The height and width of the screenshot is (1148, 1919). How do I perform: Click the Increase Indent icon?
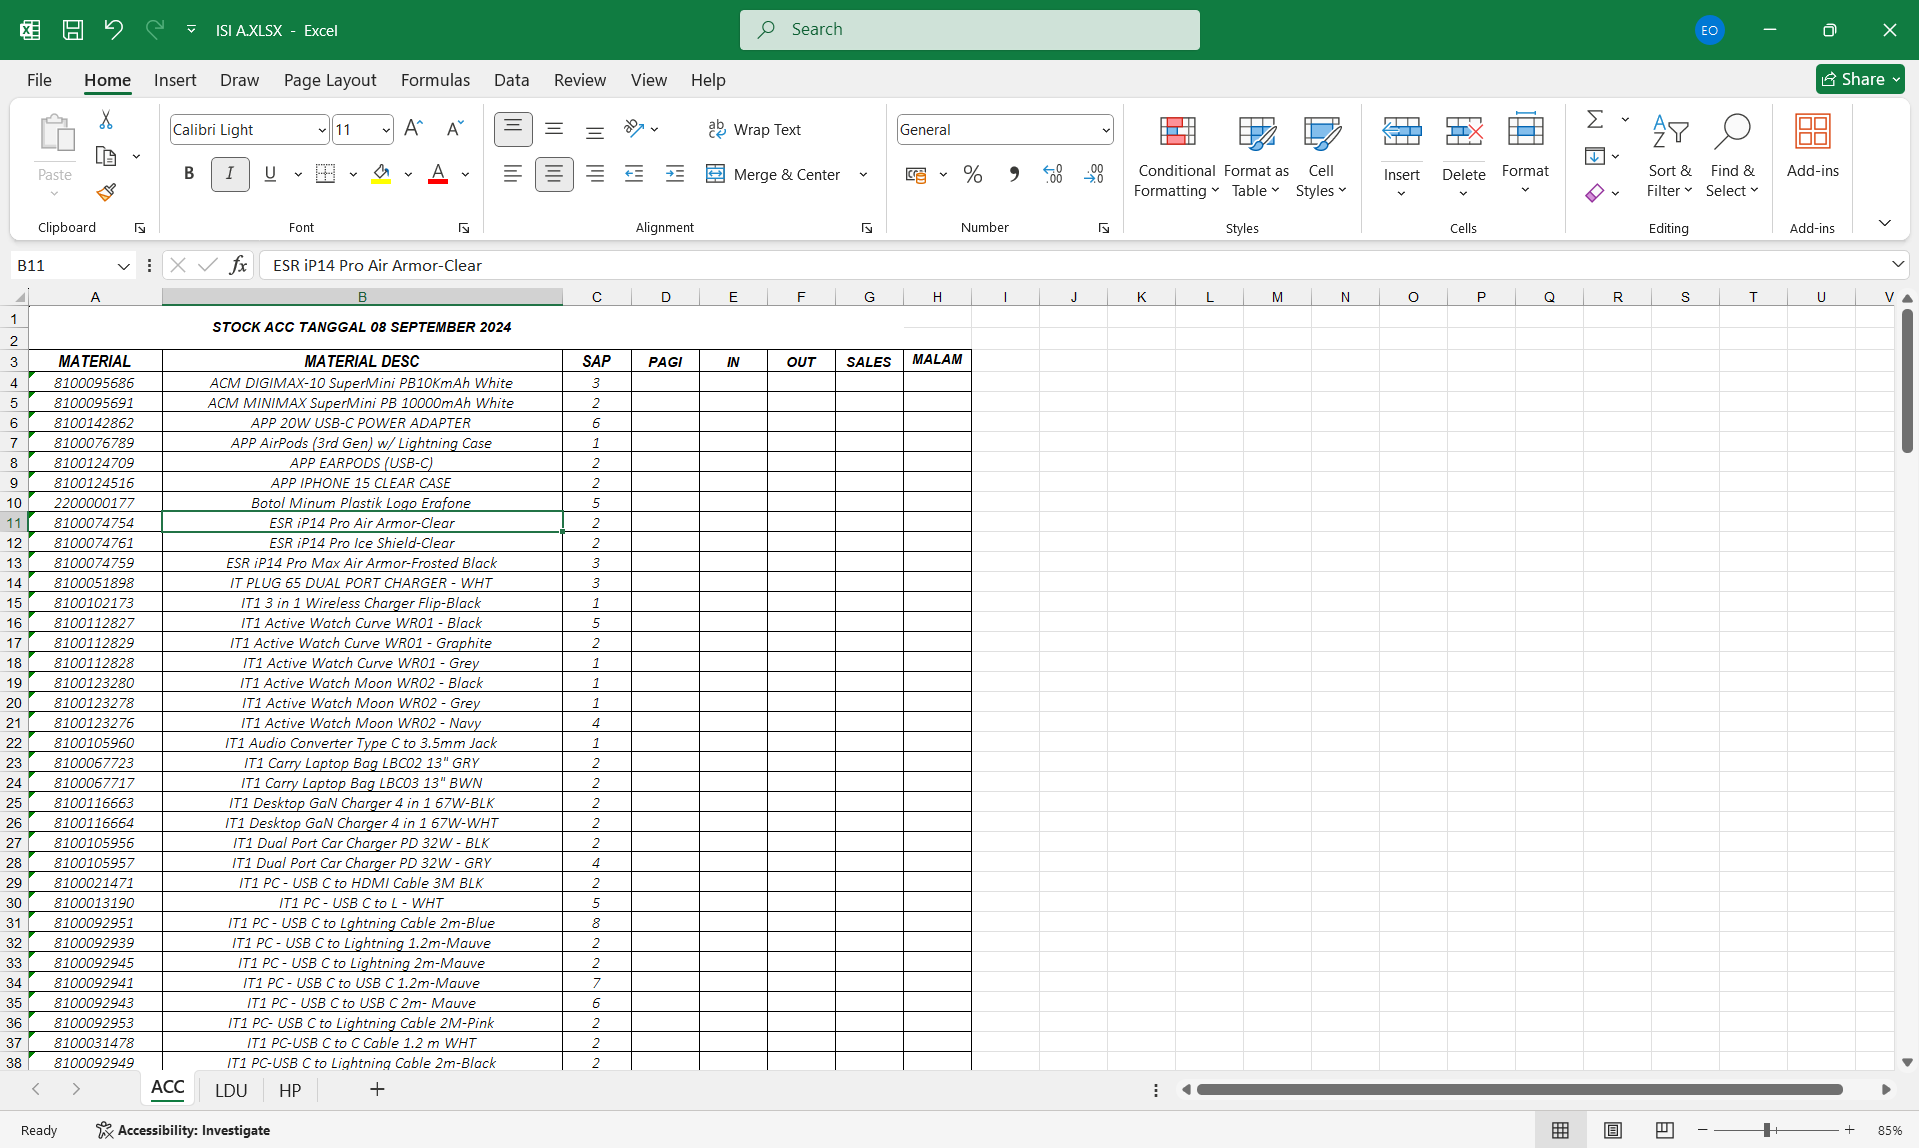coord(675,174)
